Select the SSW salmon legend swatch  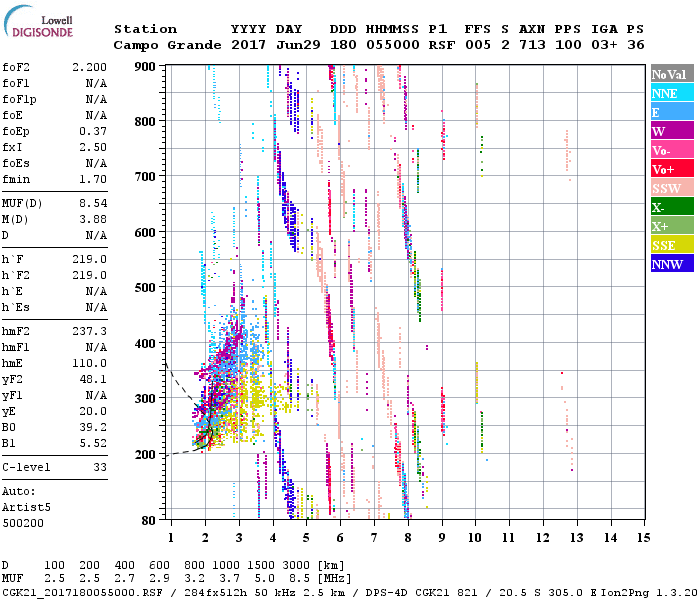[672, 188]
